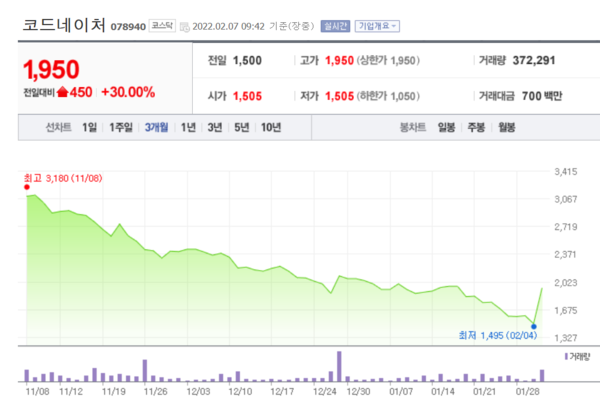This screenshot has height=409, width=600.
Task: Click the current price 1,950
Action: click(x=51, y=69)
